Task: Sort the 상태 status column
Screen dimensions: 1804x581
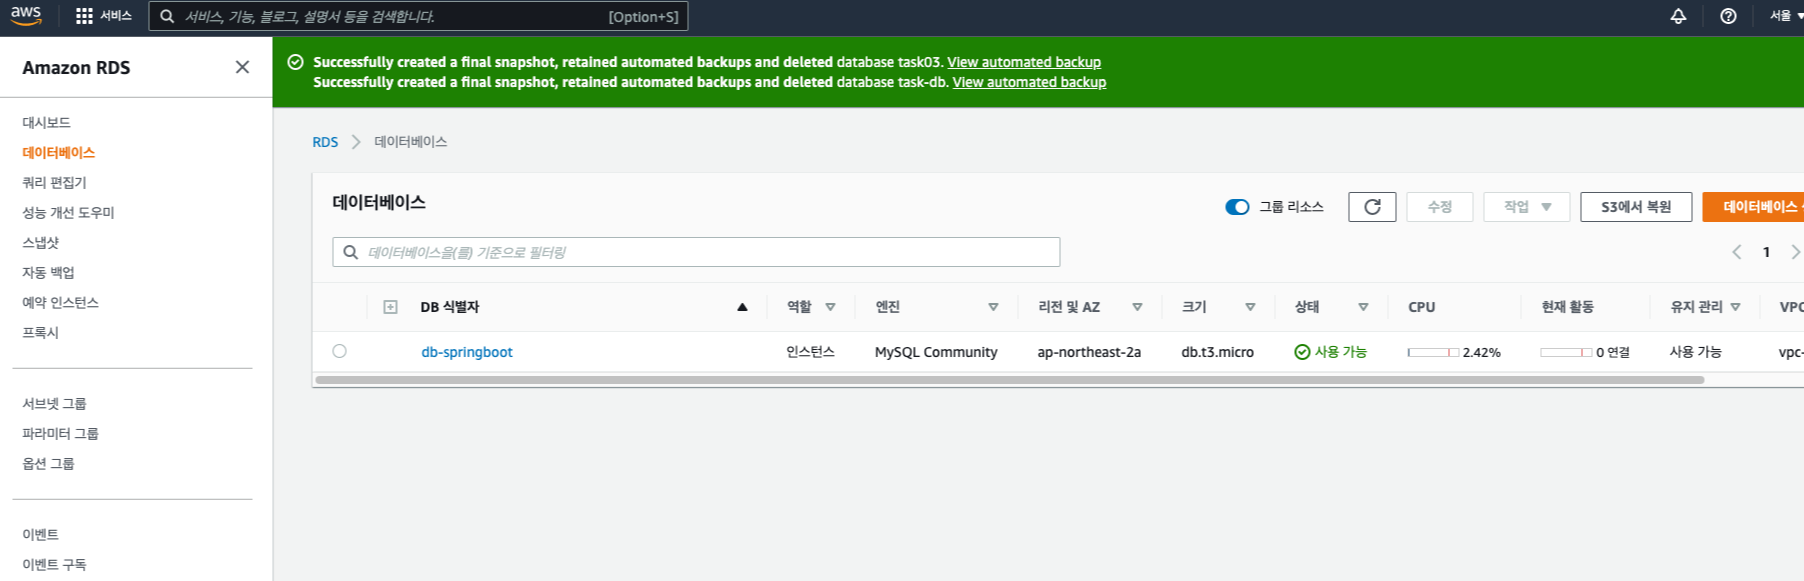Action: (1363, 307)
